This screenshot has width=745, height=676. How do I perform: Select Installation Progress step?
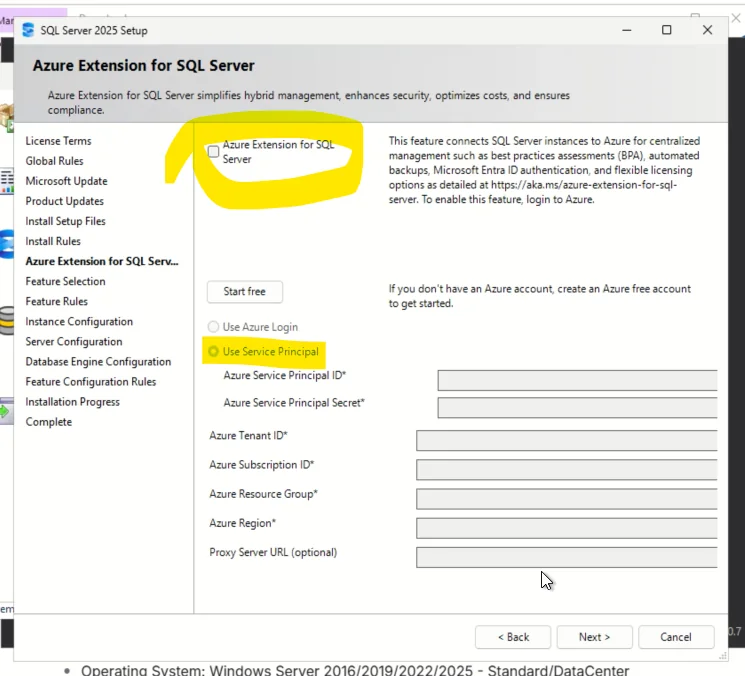coord(73,402)
